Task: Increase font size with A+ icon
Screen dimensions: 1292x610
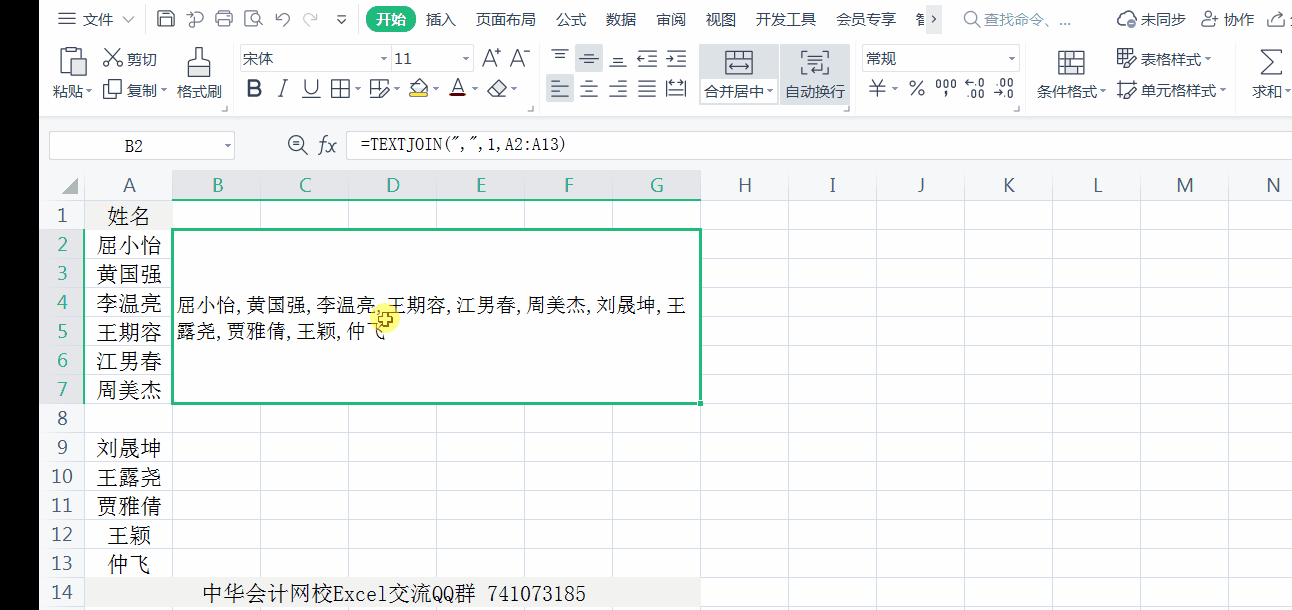Action: coord(491,59)
